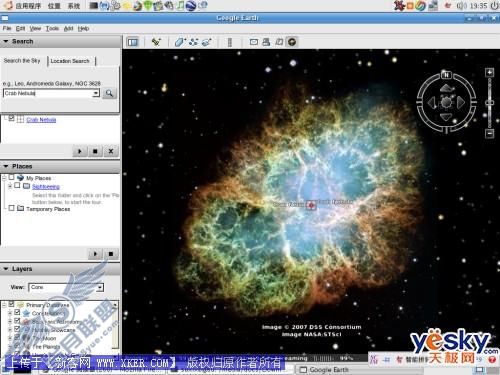Click the volume speaker icon in top panel

click(462, 6)
